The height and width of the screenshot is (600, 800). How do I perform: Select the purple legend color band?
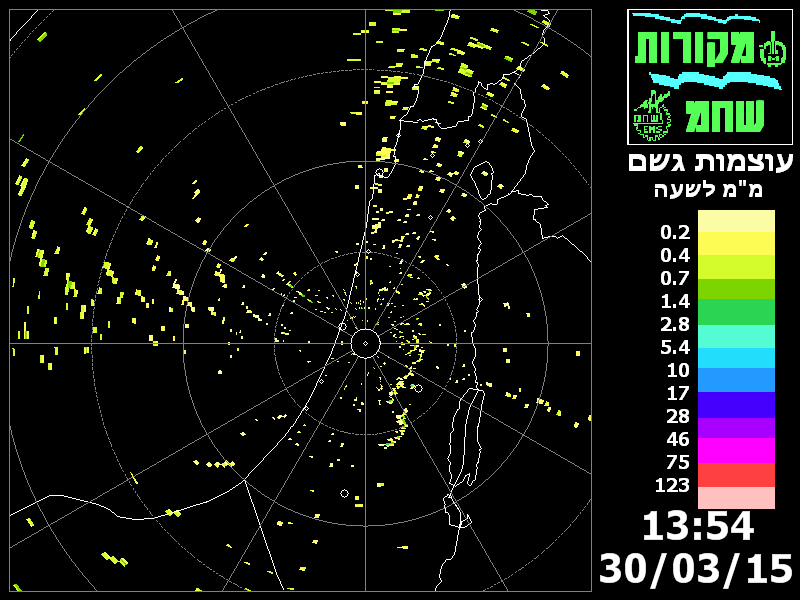coord(736,427)
